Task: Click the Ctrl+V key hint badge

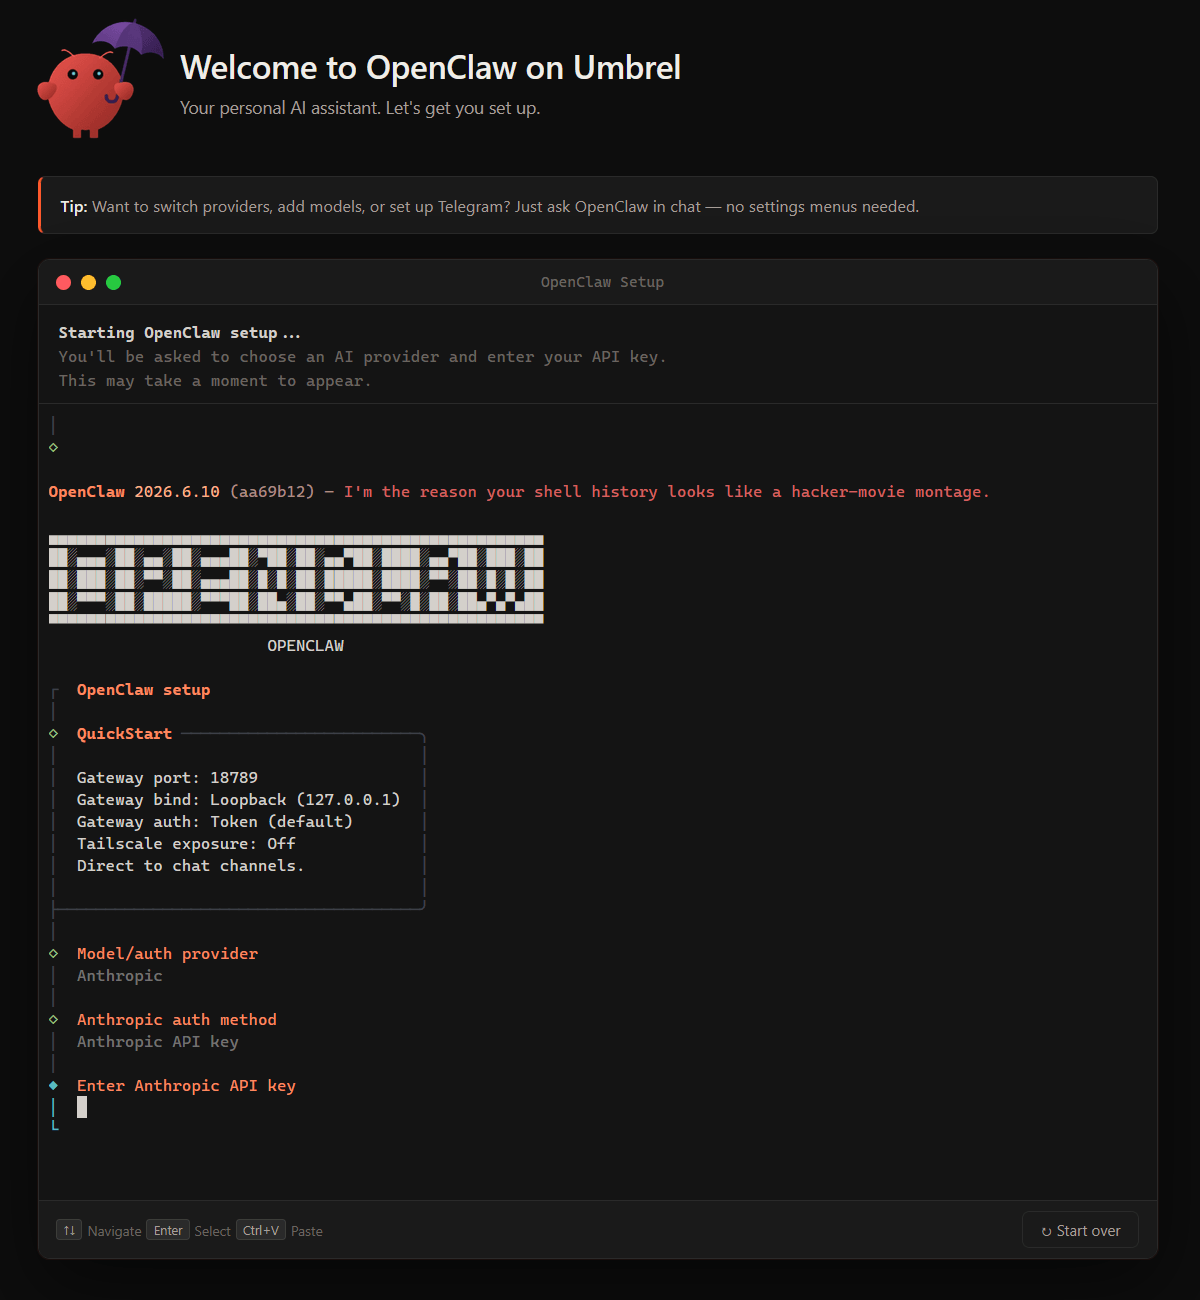Action: click(x=261, y=1230)
